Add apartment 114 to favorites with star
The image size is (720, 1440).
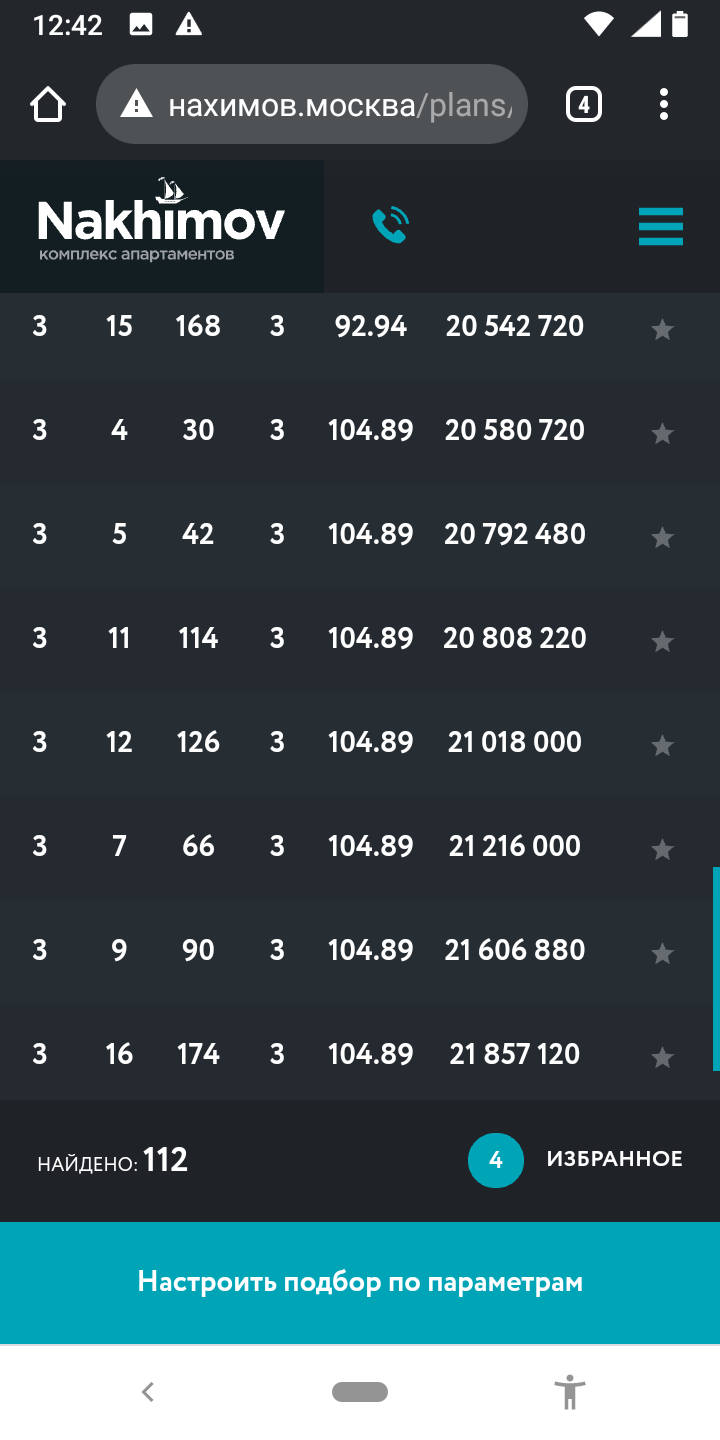click(x=662, y=641)
